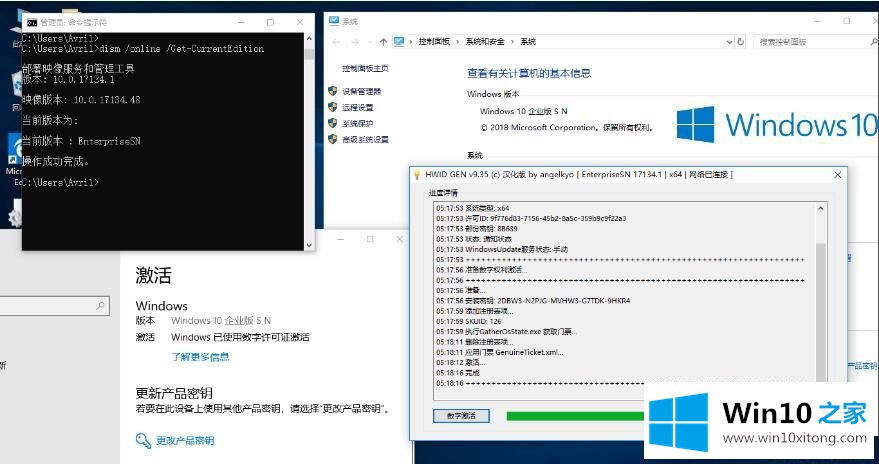Click the GenuineTicket.xml log line
879x464 pixels.
click(500, 352)
